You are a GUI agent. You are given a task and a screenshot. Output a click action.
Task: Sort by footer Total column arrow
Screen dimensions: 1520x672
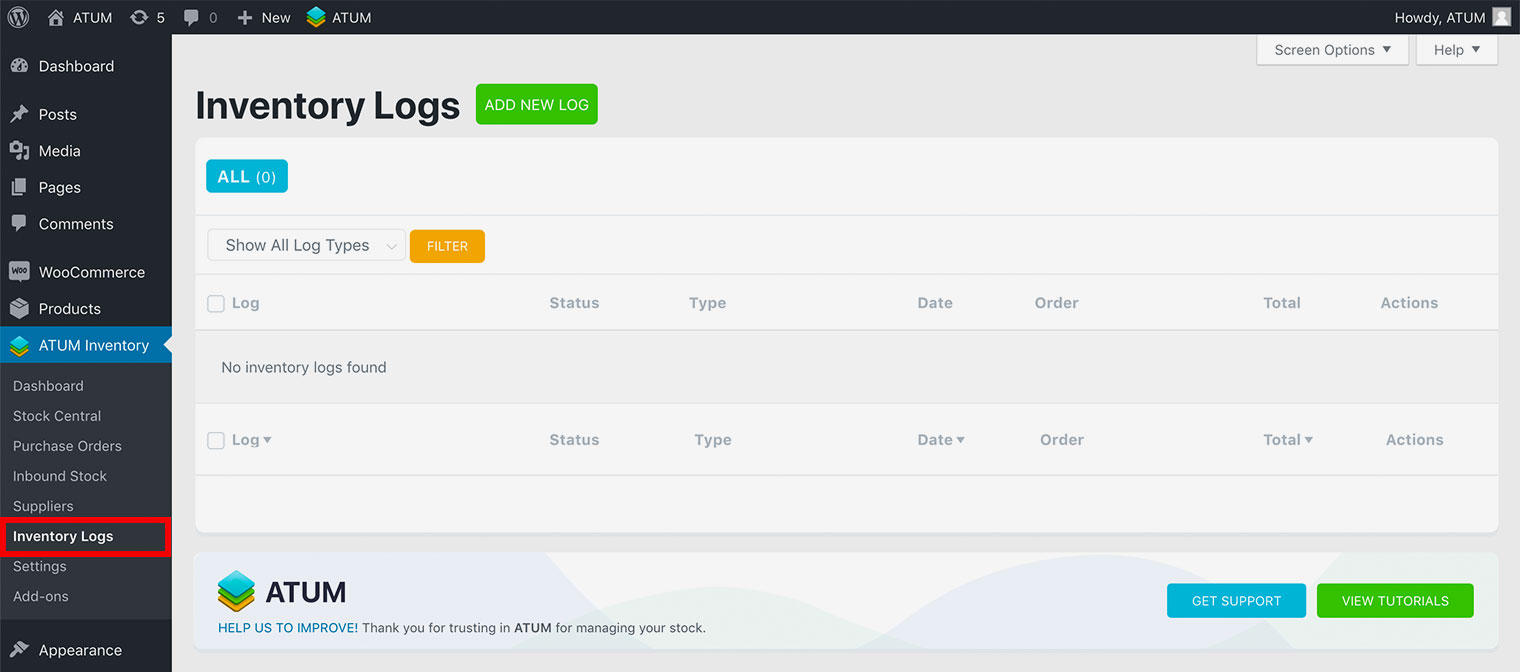[1308, 440]
